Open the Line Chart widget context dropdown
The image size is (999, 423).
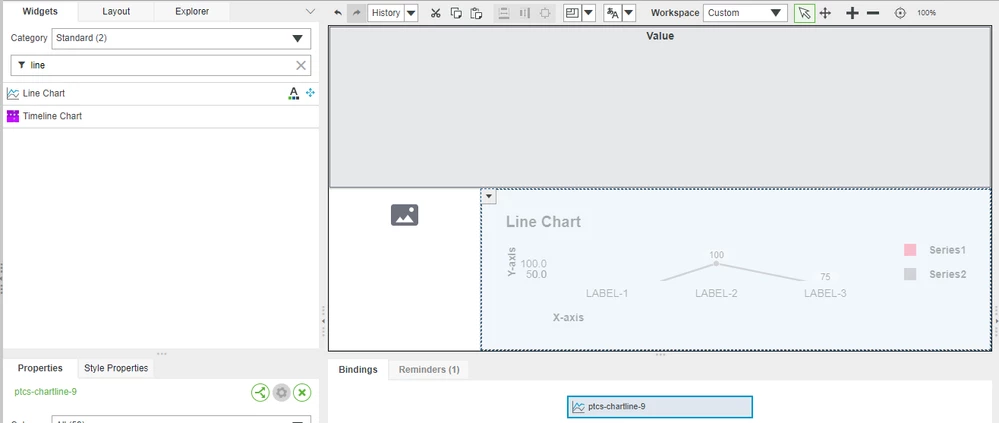tap(489, 196)
